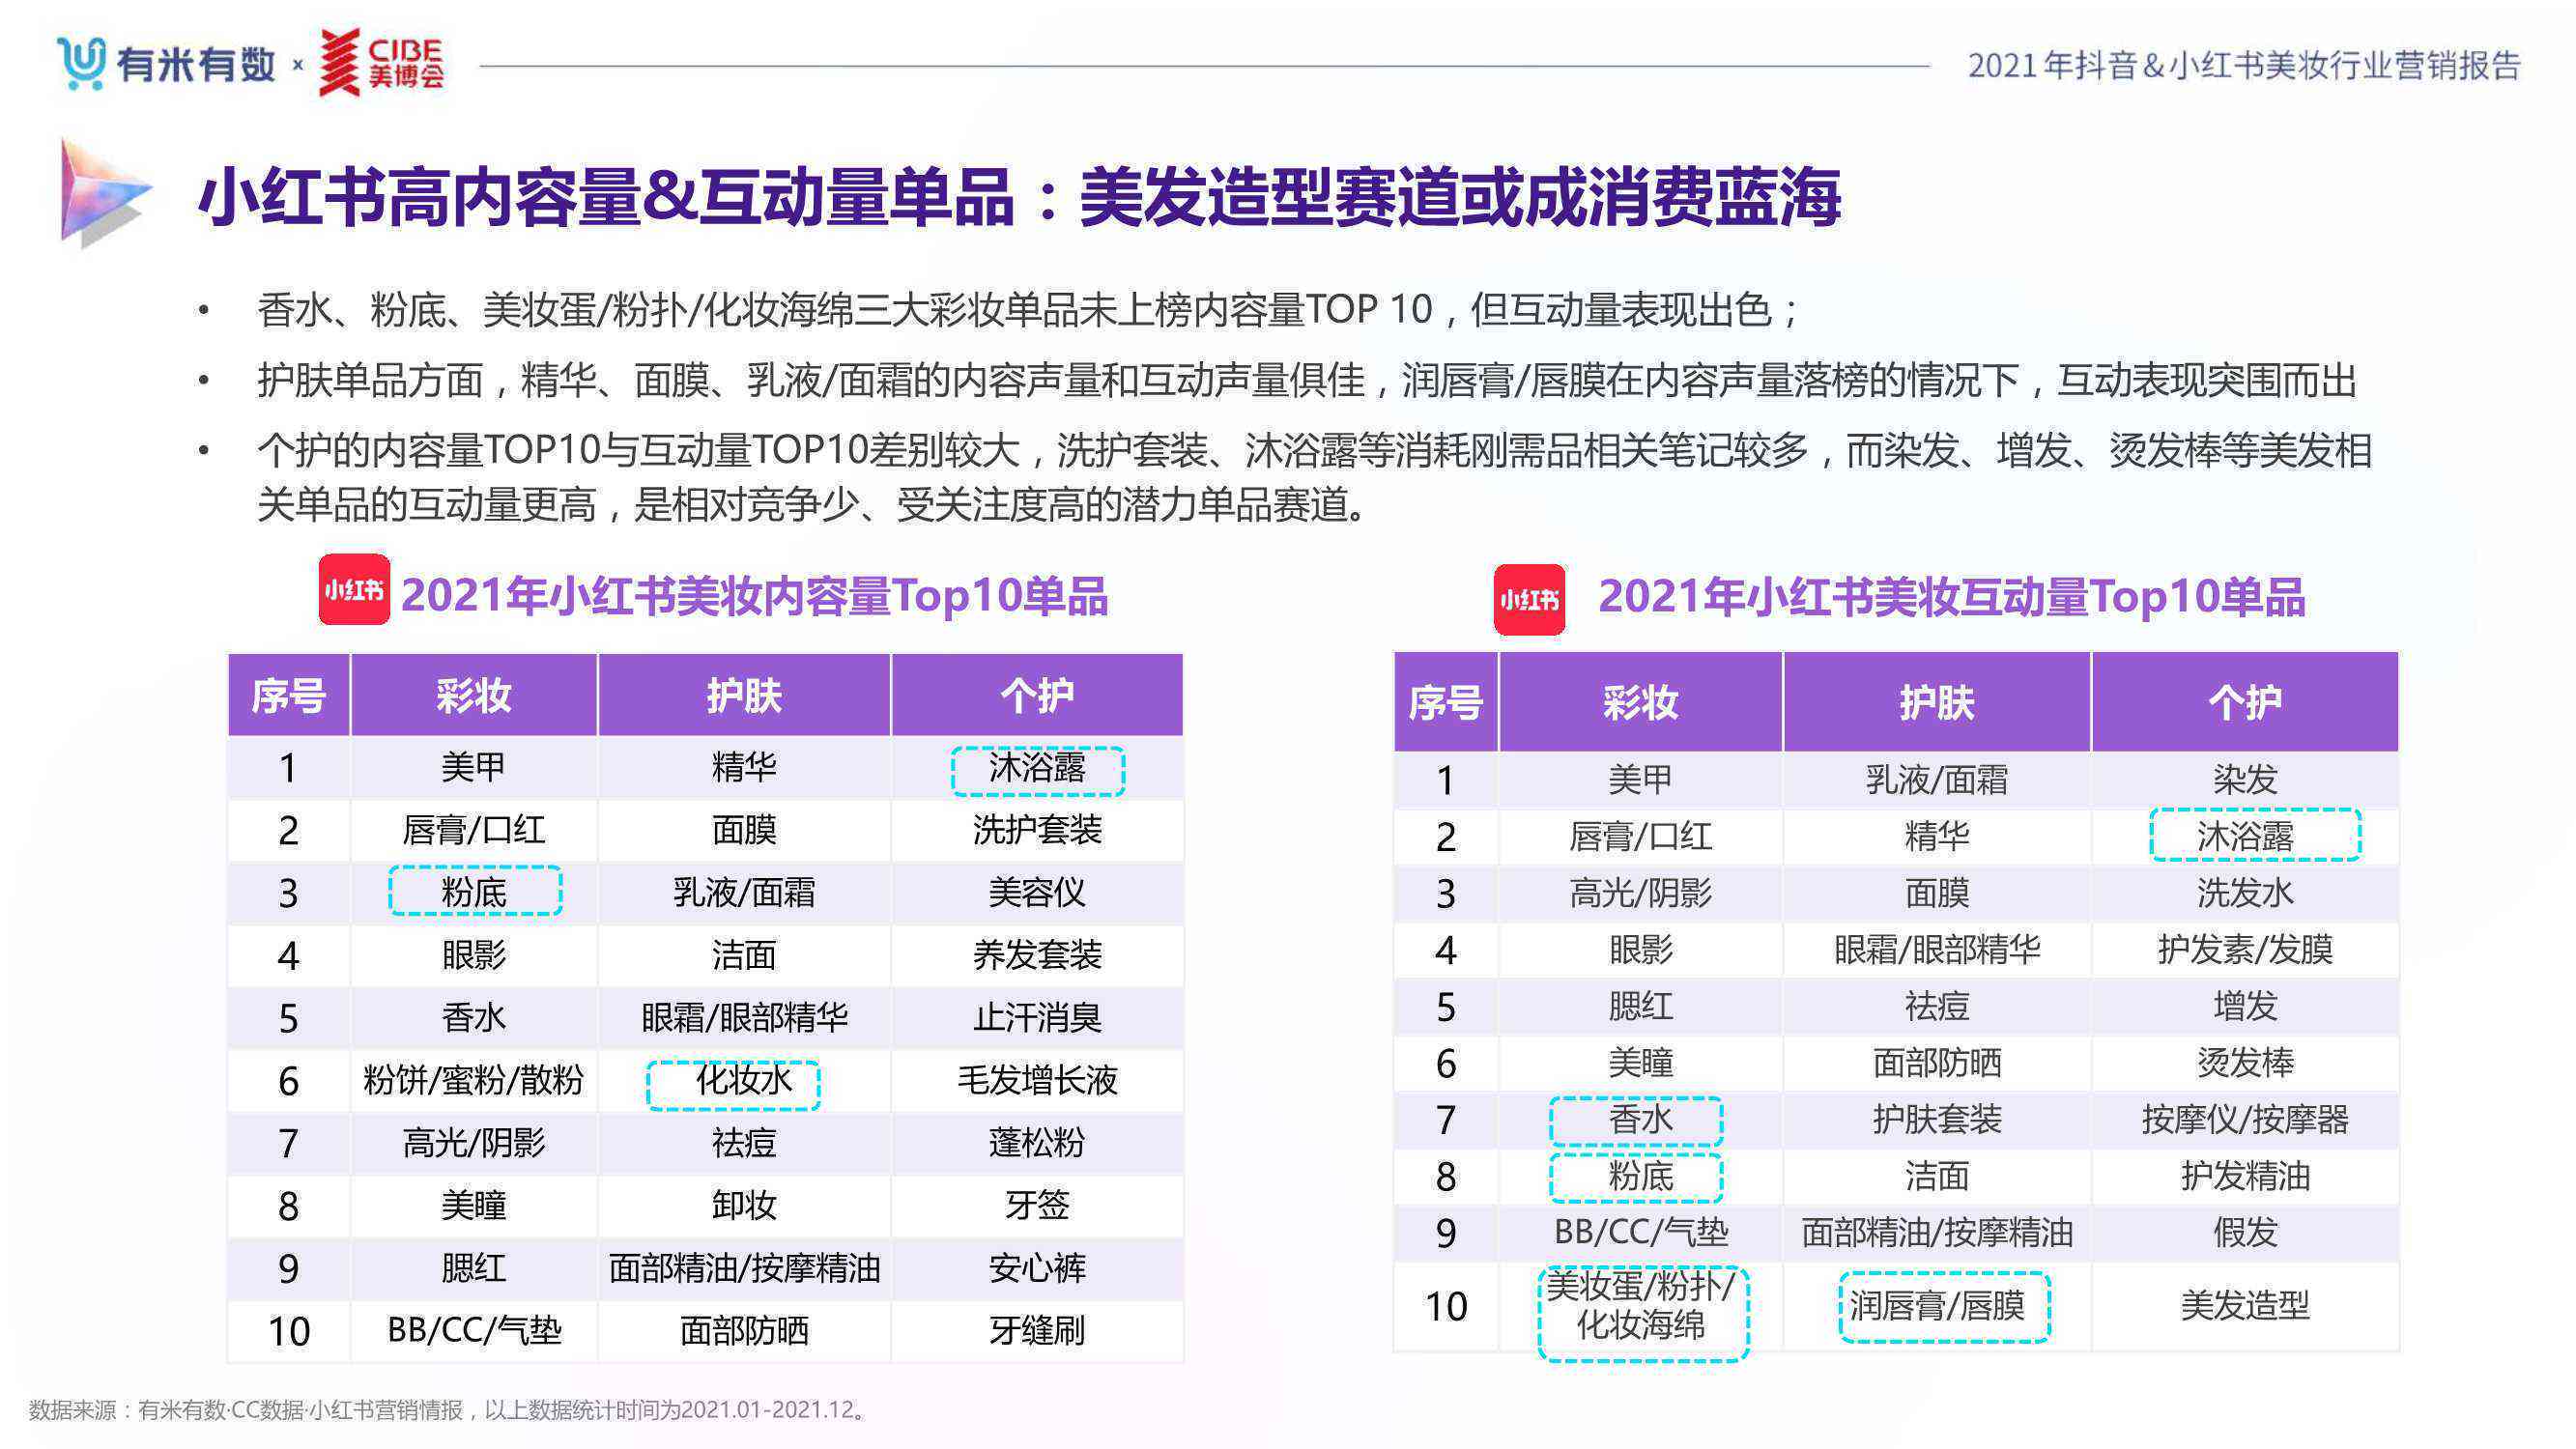Select the report name 2021年抖音&小红书美妆行业营销报告

point(2244,65)
